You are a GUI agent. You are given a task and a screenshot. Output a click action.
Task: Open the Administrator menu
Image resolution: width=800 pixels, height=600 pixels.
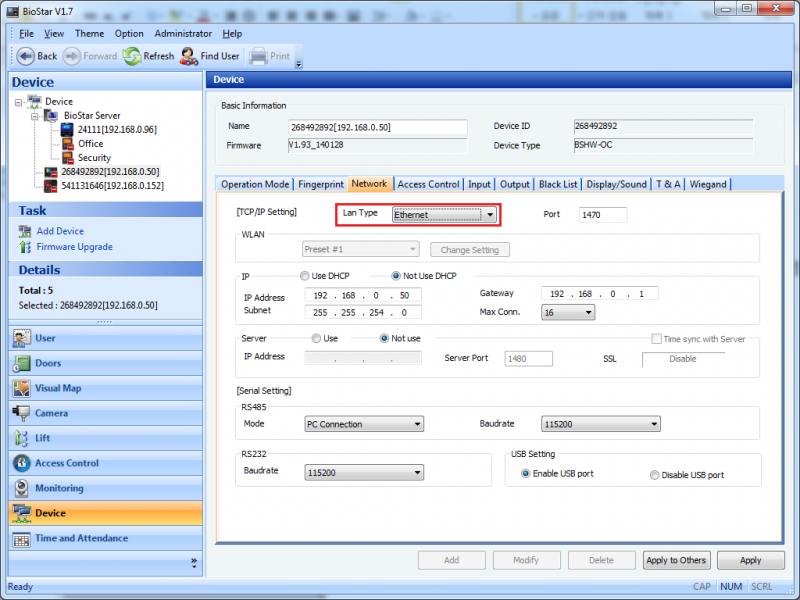click(183, 33)
